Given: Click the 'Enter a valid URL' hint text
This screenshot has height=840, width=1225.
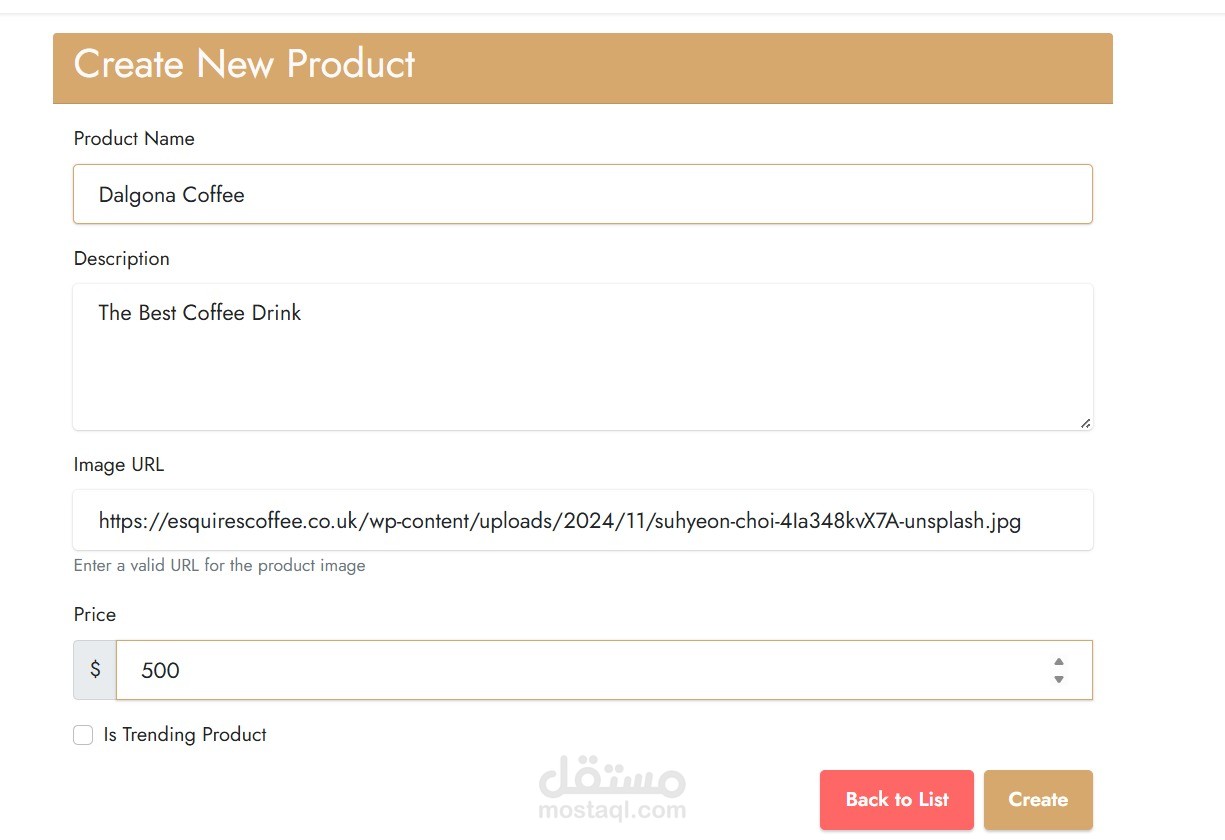Looking at the screenshot, I should 220,566.
